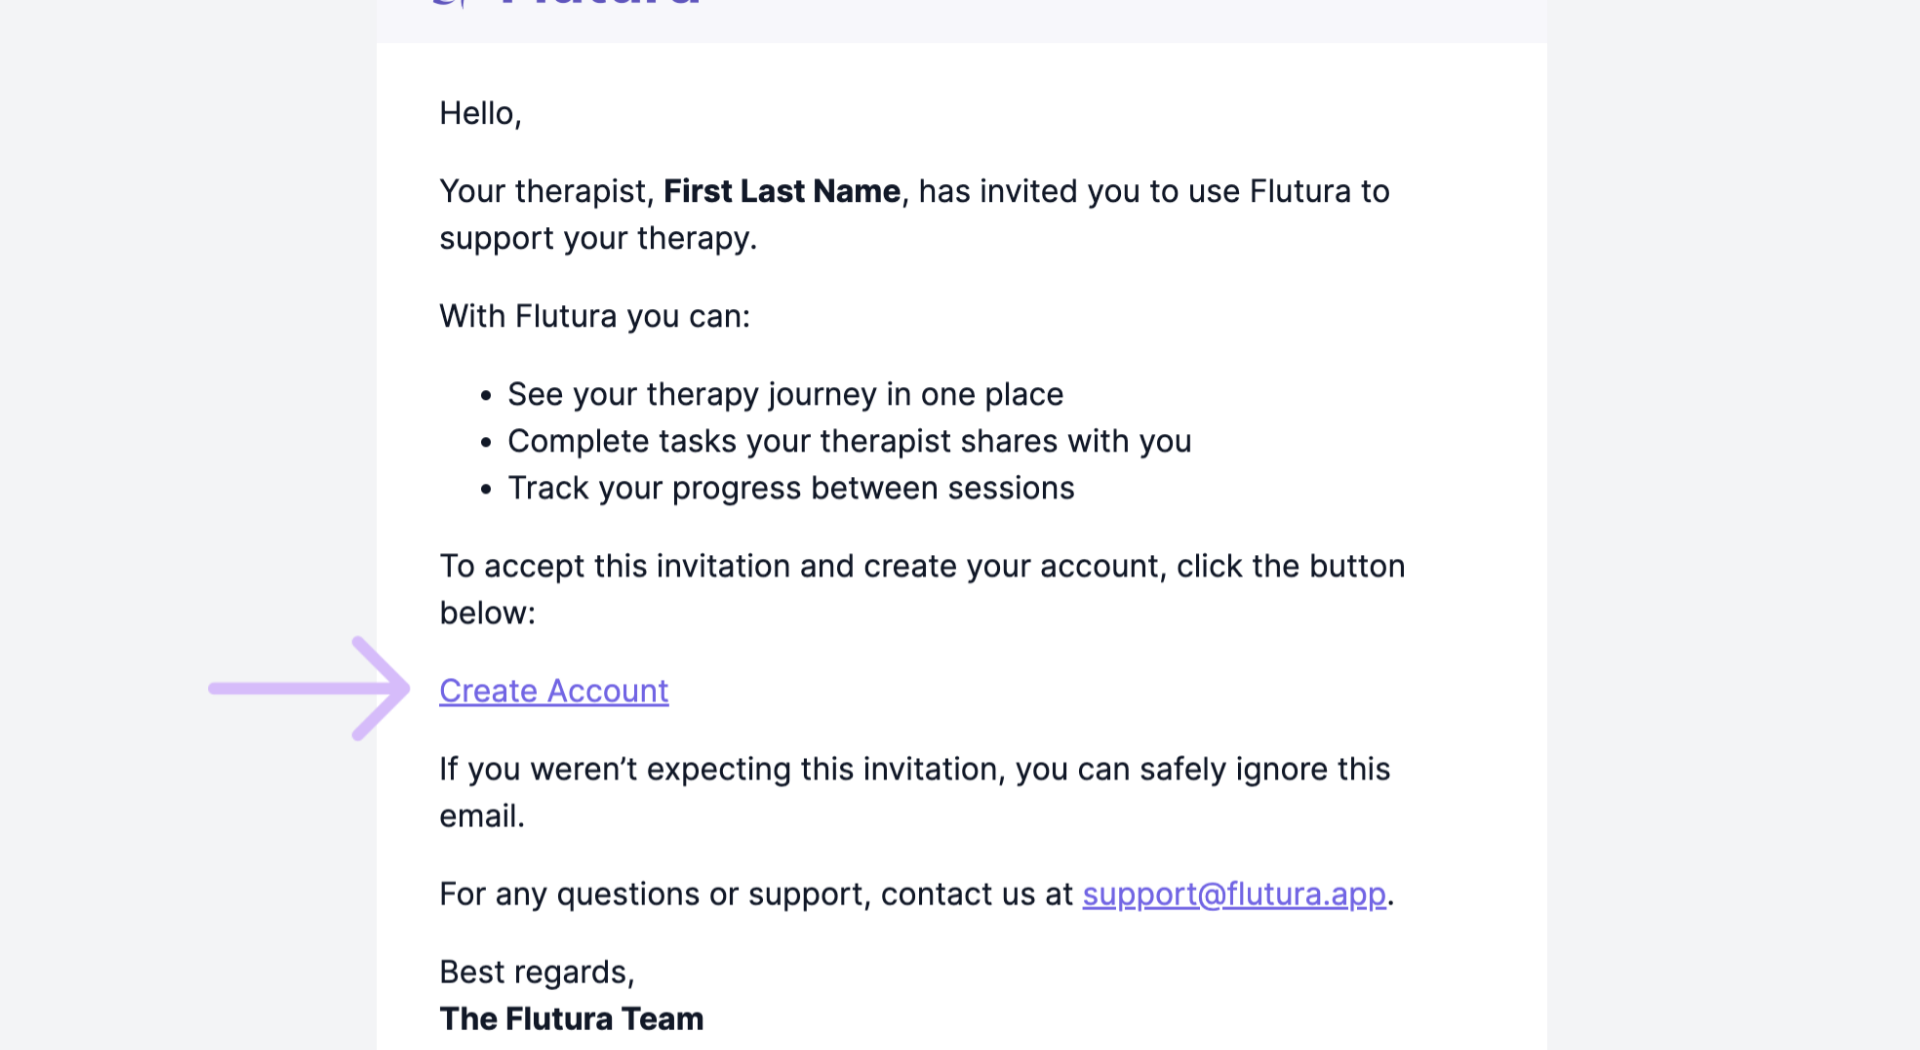This screenshot has height=1050, width=1920.
Task: Click the word "email." under the ignore notice
Action: pyautogui.click(x=481, y=816)
